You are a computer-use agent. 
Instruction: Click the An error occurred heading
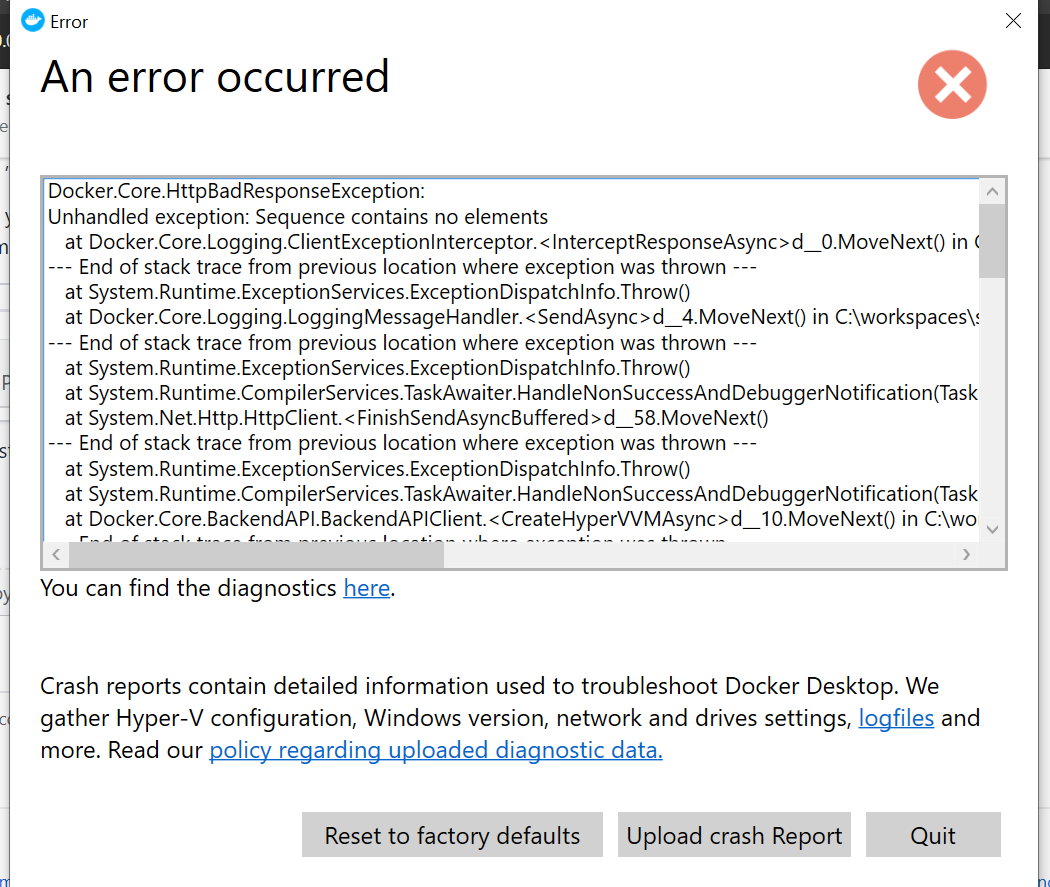click(214, 77)
